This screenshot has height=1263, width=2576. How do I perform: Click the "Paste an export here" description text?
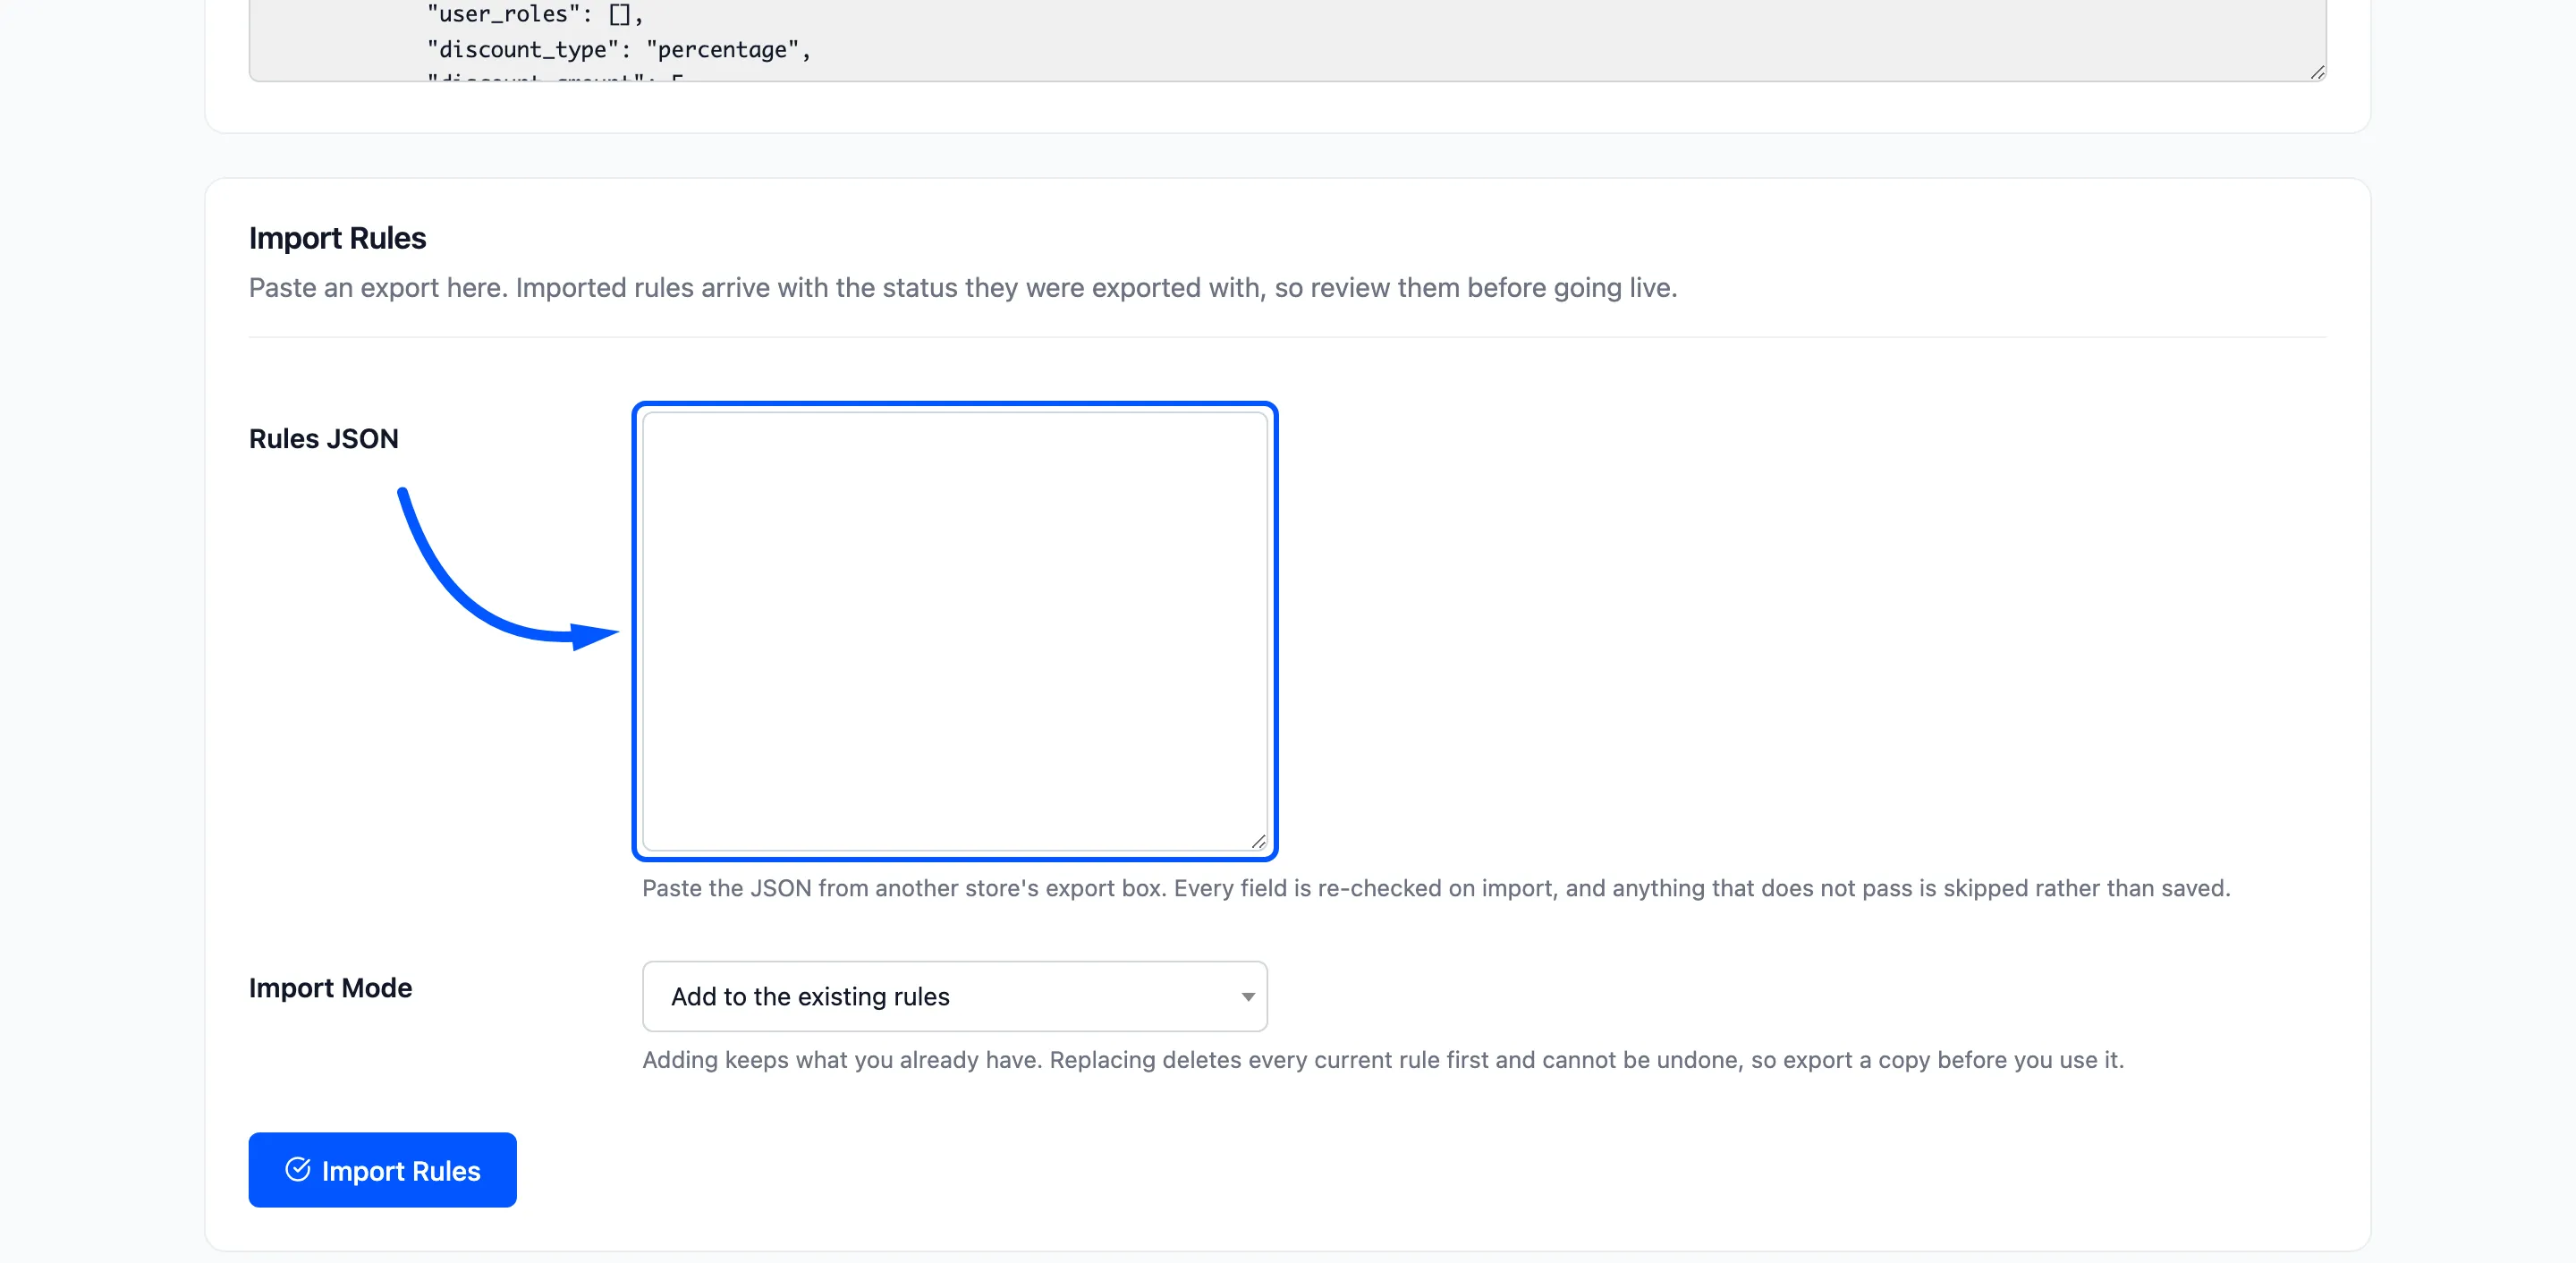(x=962, y=288)
